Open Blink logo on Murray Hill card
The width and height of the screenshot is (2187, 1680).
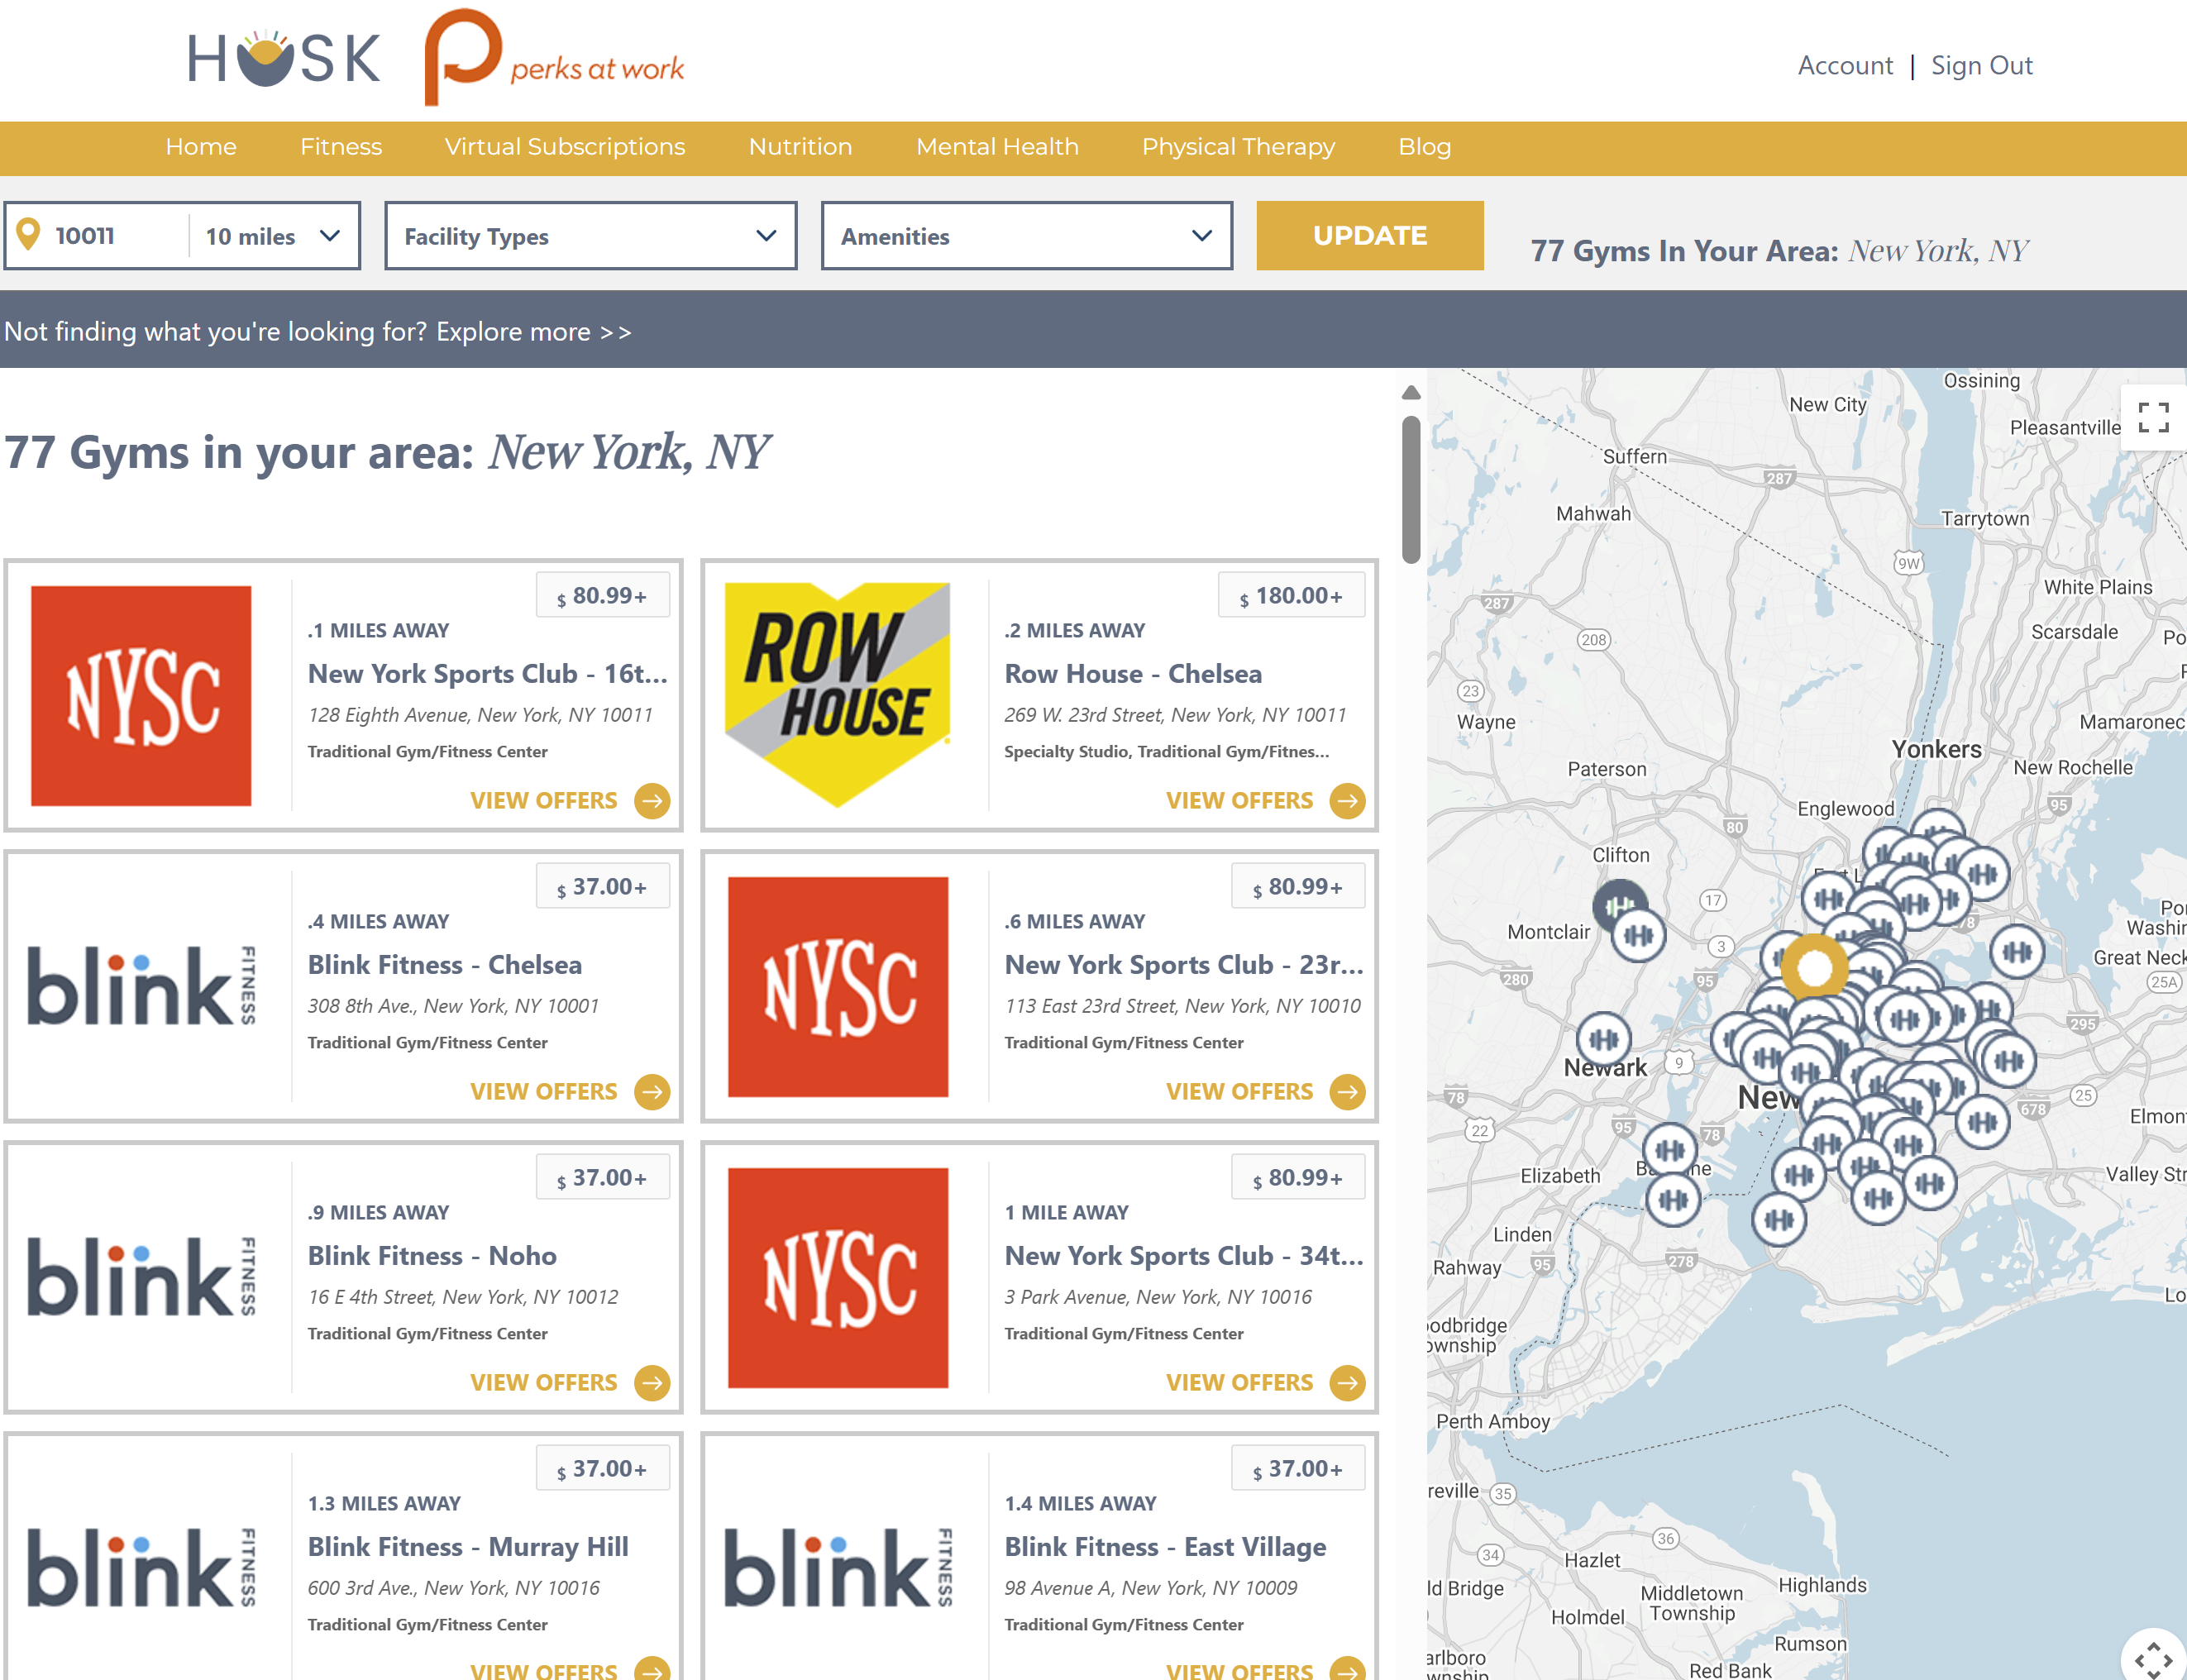(x=141, y=1568)
